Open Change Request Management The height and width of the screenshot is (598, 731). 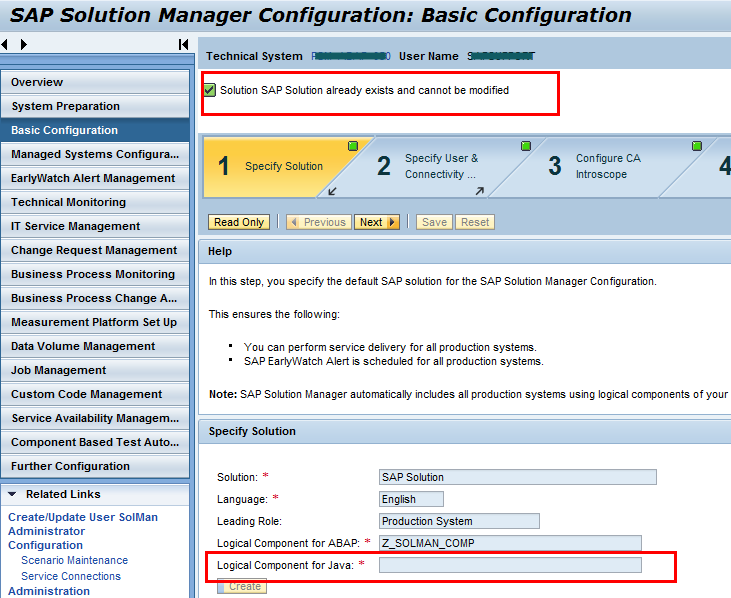click(x=95, y=250)
